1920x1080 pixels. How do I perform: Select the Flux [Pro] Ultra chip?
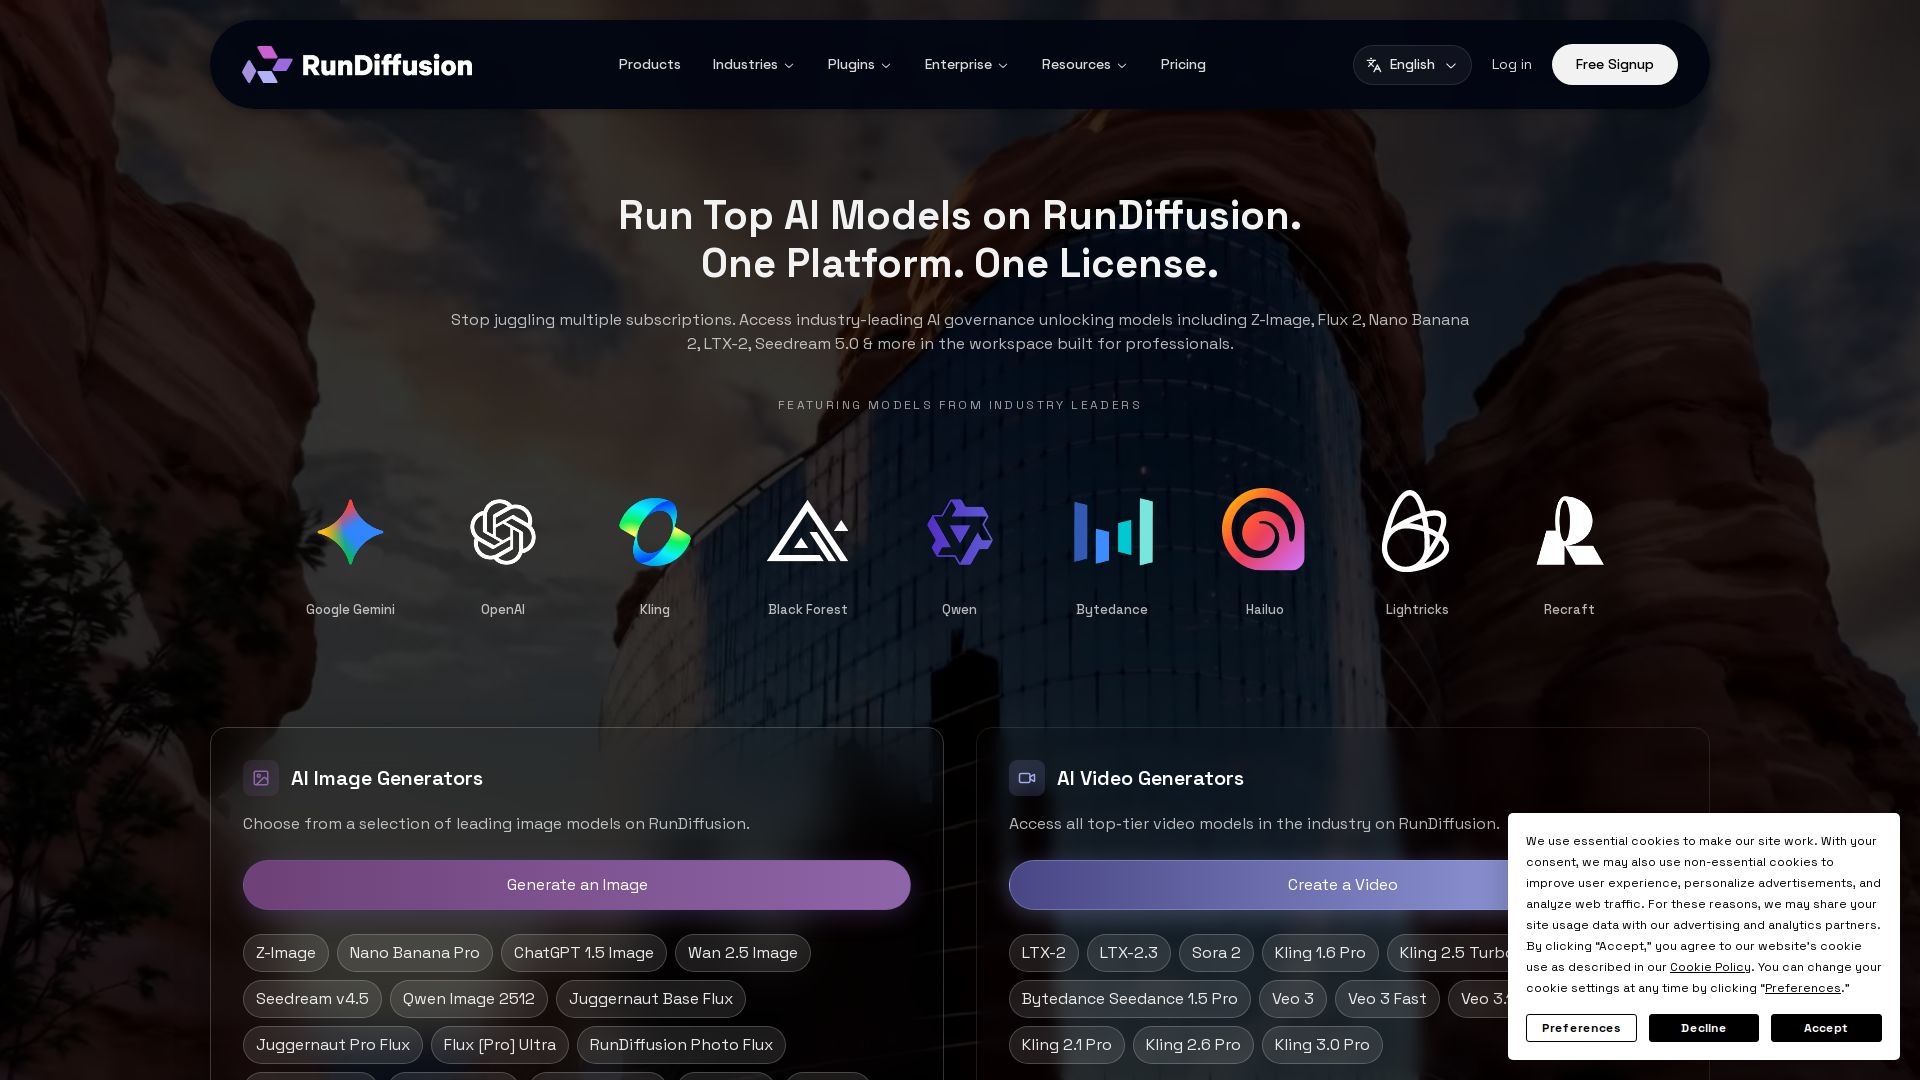click(x=499, y=1045)
